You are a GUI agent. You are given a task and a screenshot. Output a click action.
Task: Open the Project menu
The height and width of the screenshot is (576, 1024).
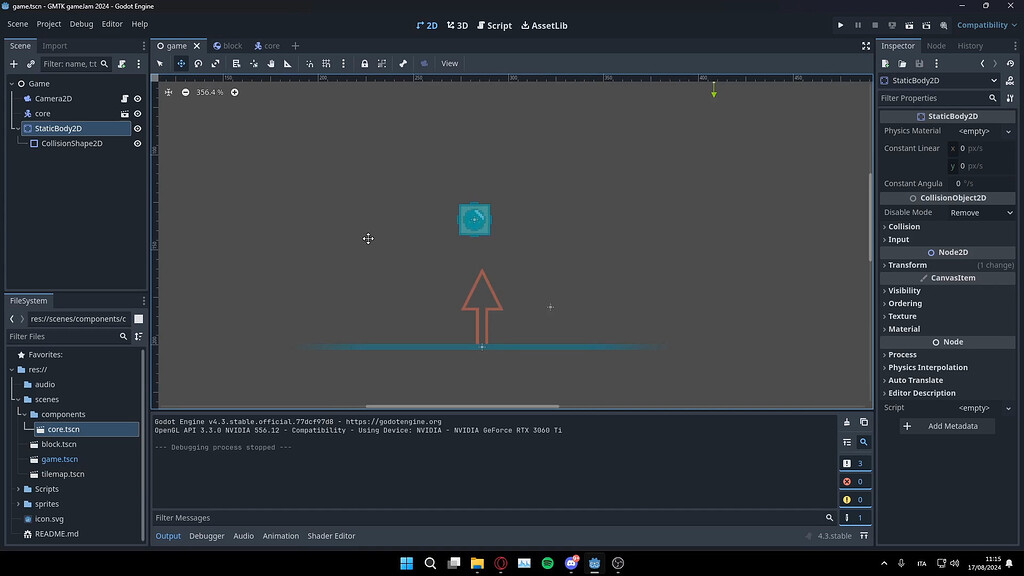click(49, 24)
